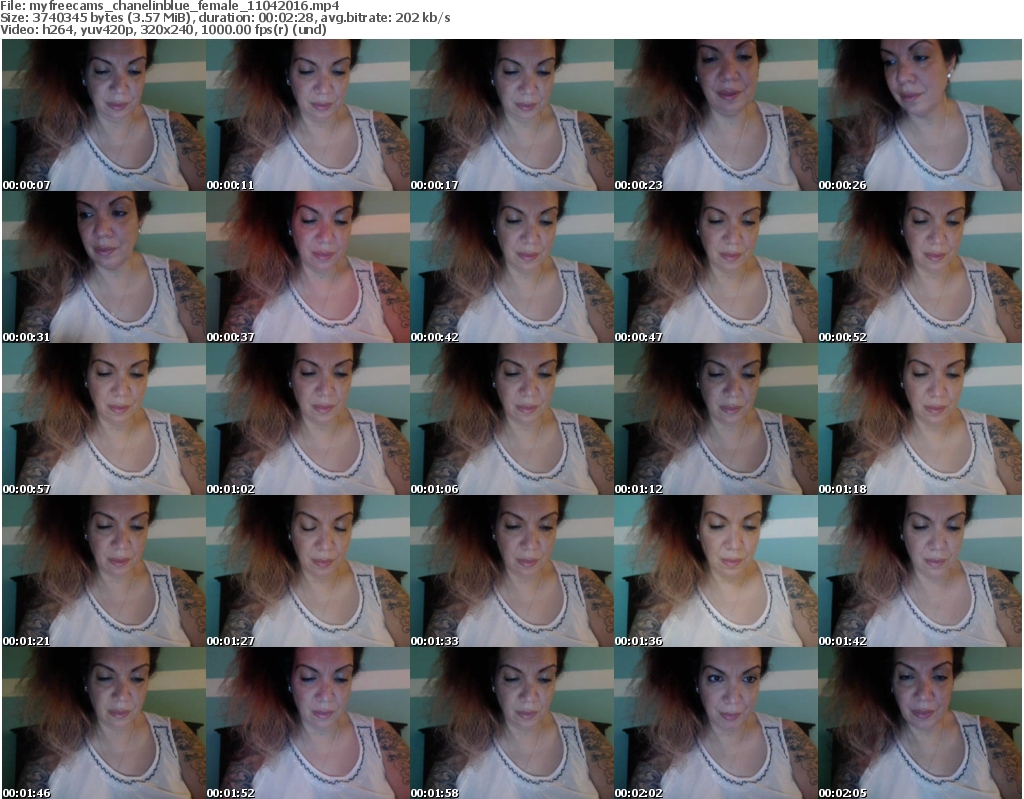Select the frame at 00:00:11
The image size is (1024, 799).
pos(307,115)
